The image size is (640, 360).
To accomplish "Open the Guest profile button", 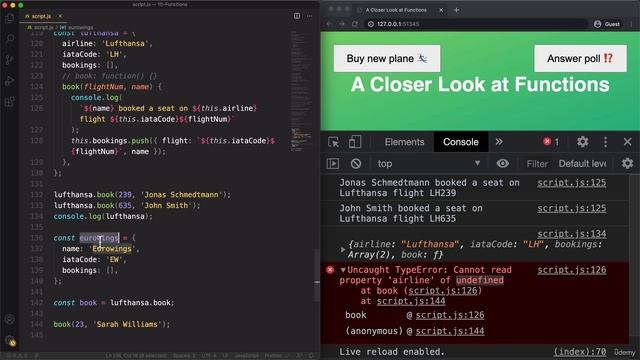I will click(x=607, y=24).
